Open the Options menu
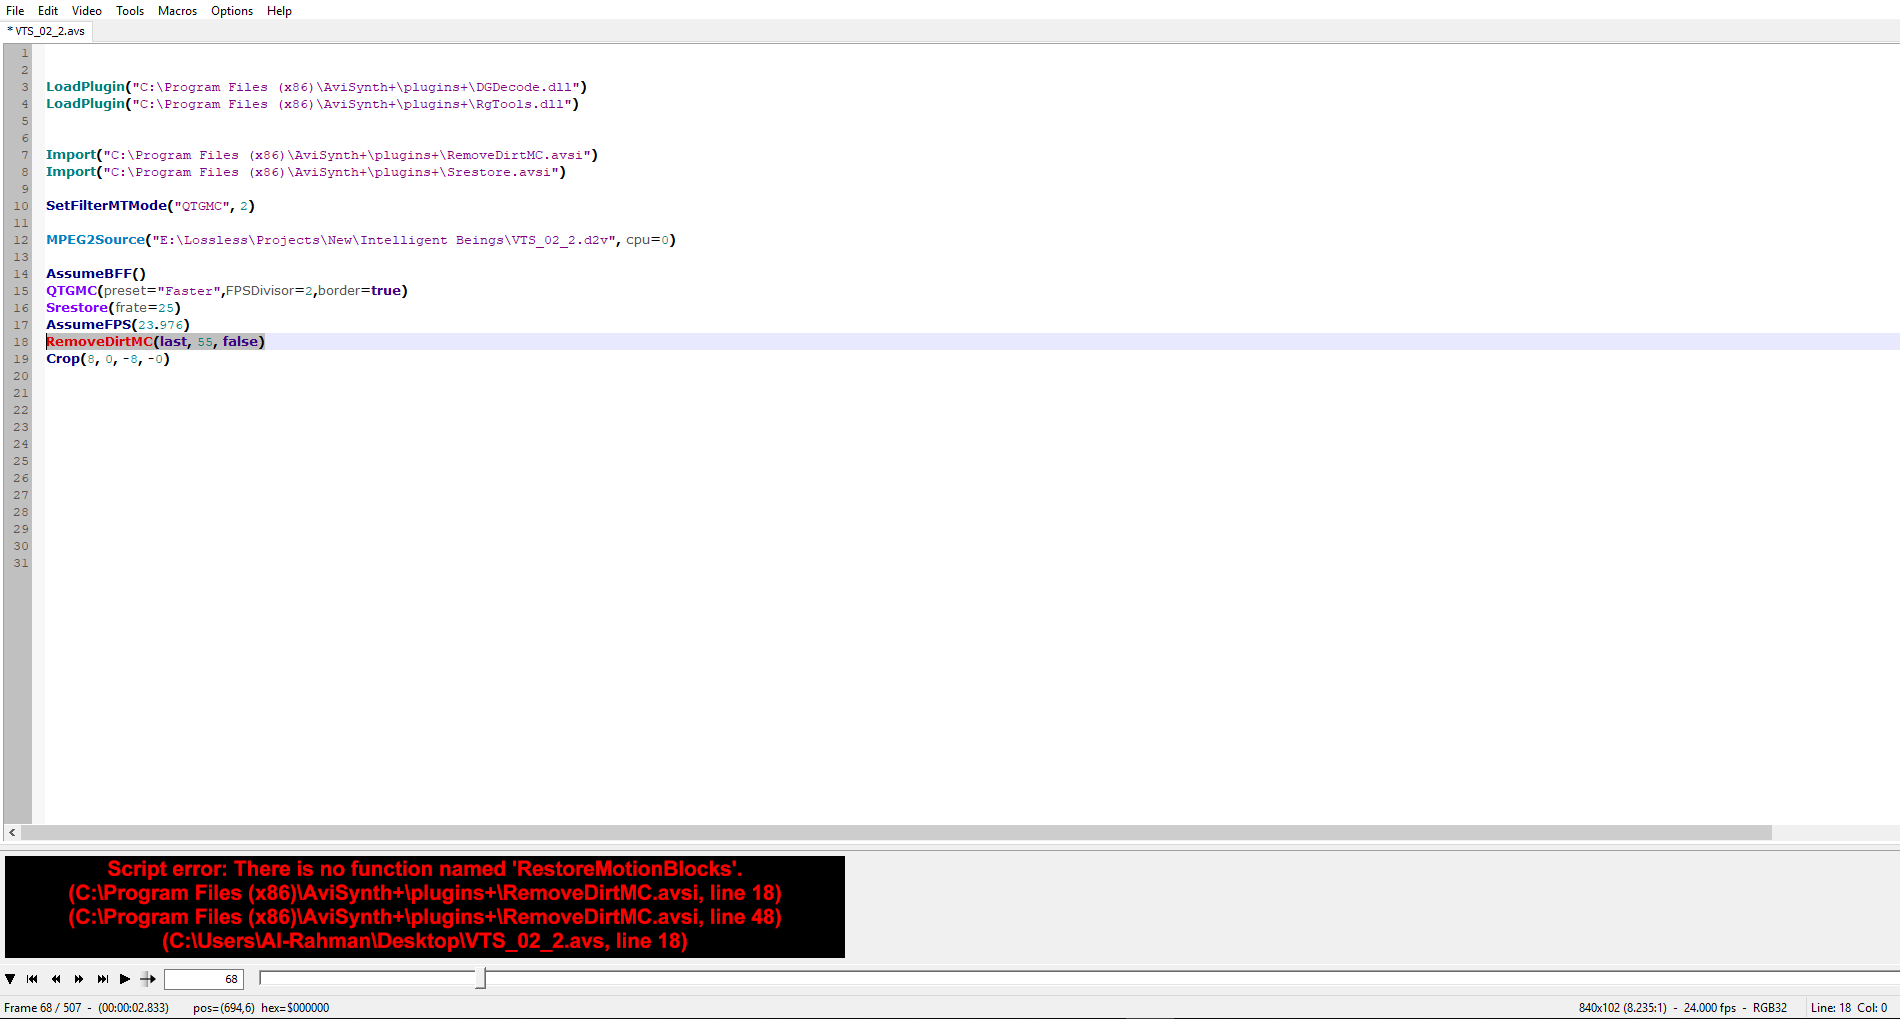This screenshot has height=1019, width=1900. 232,11
